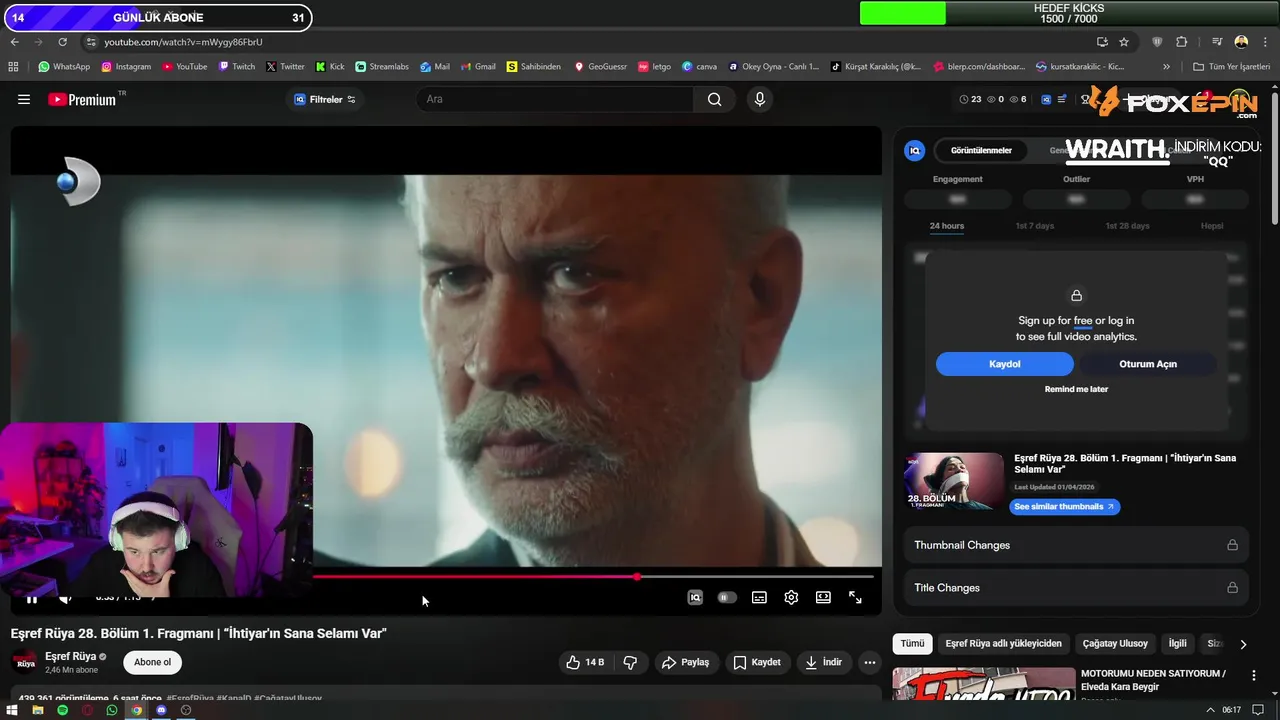The image size is (1280, 720).
Task: Show hidden bookmarks with the double chevron
Action: (x=1166, y=67)
